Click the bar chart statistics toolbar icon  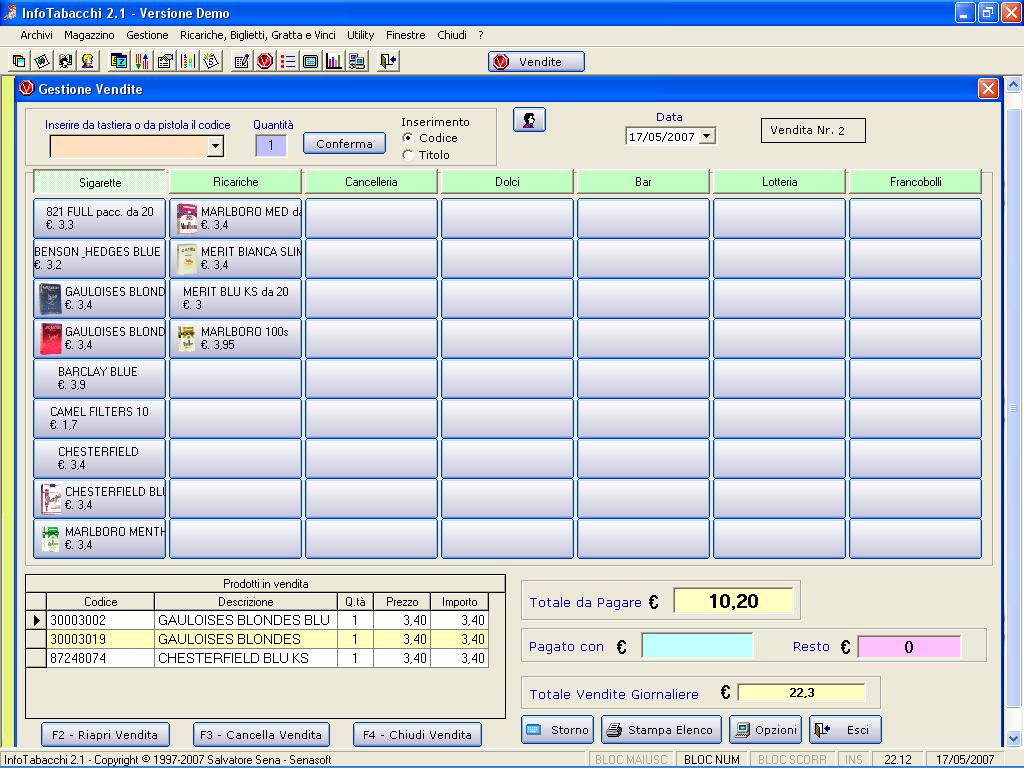coord(334,61)
